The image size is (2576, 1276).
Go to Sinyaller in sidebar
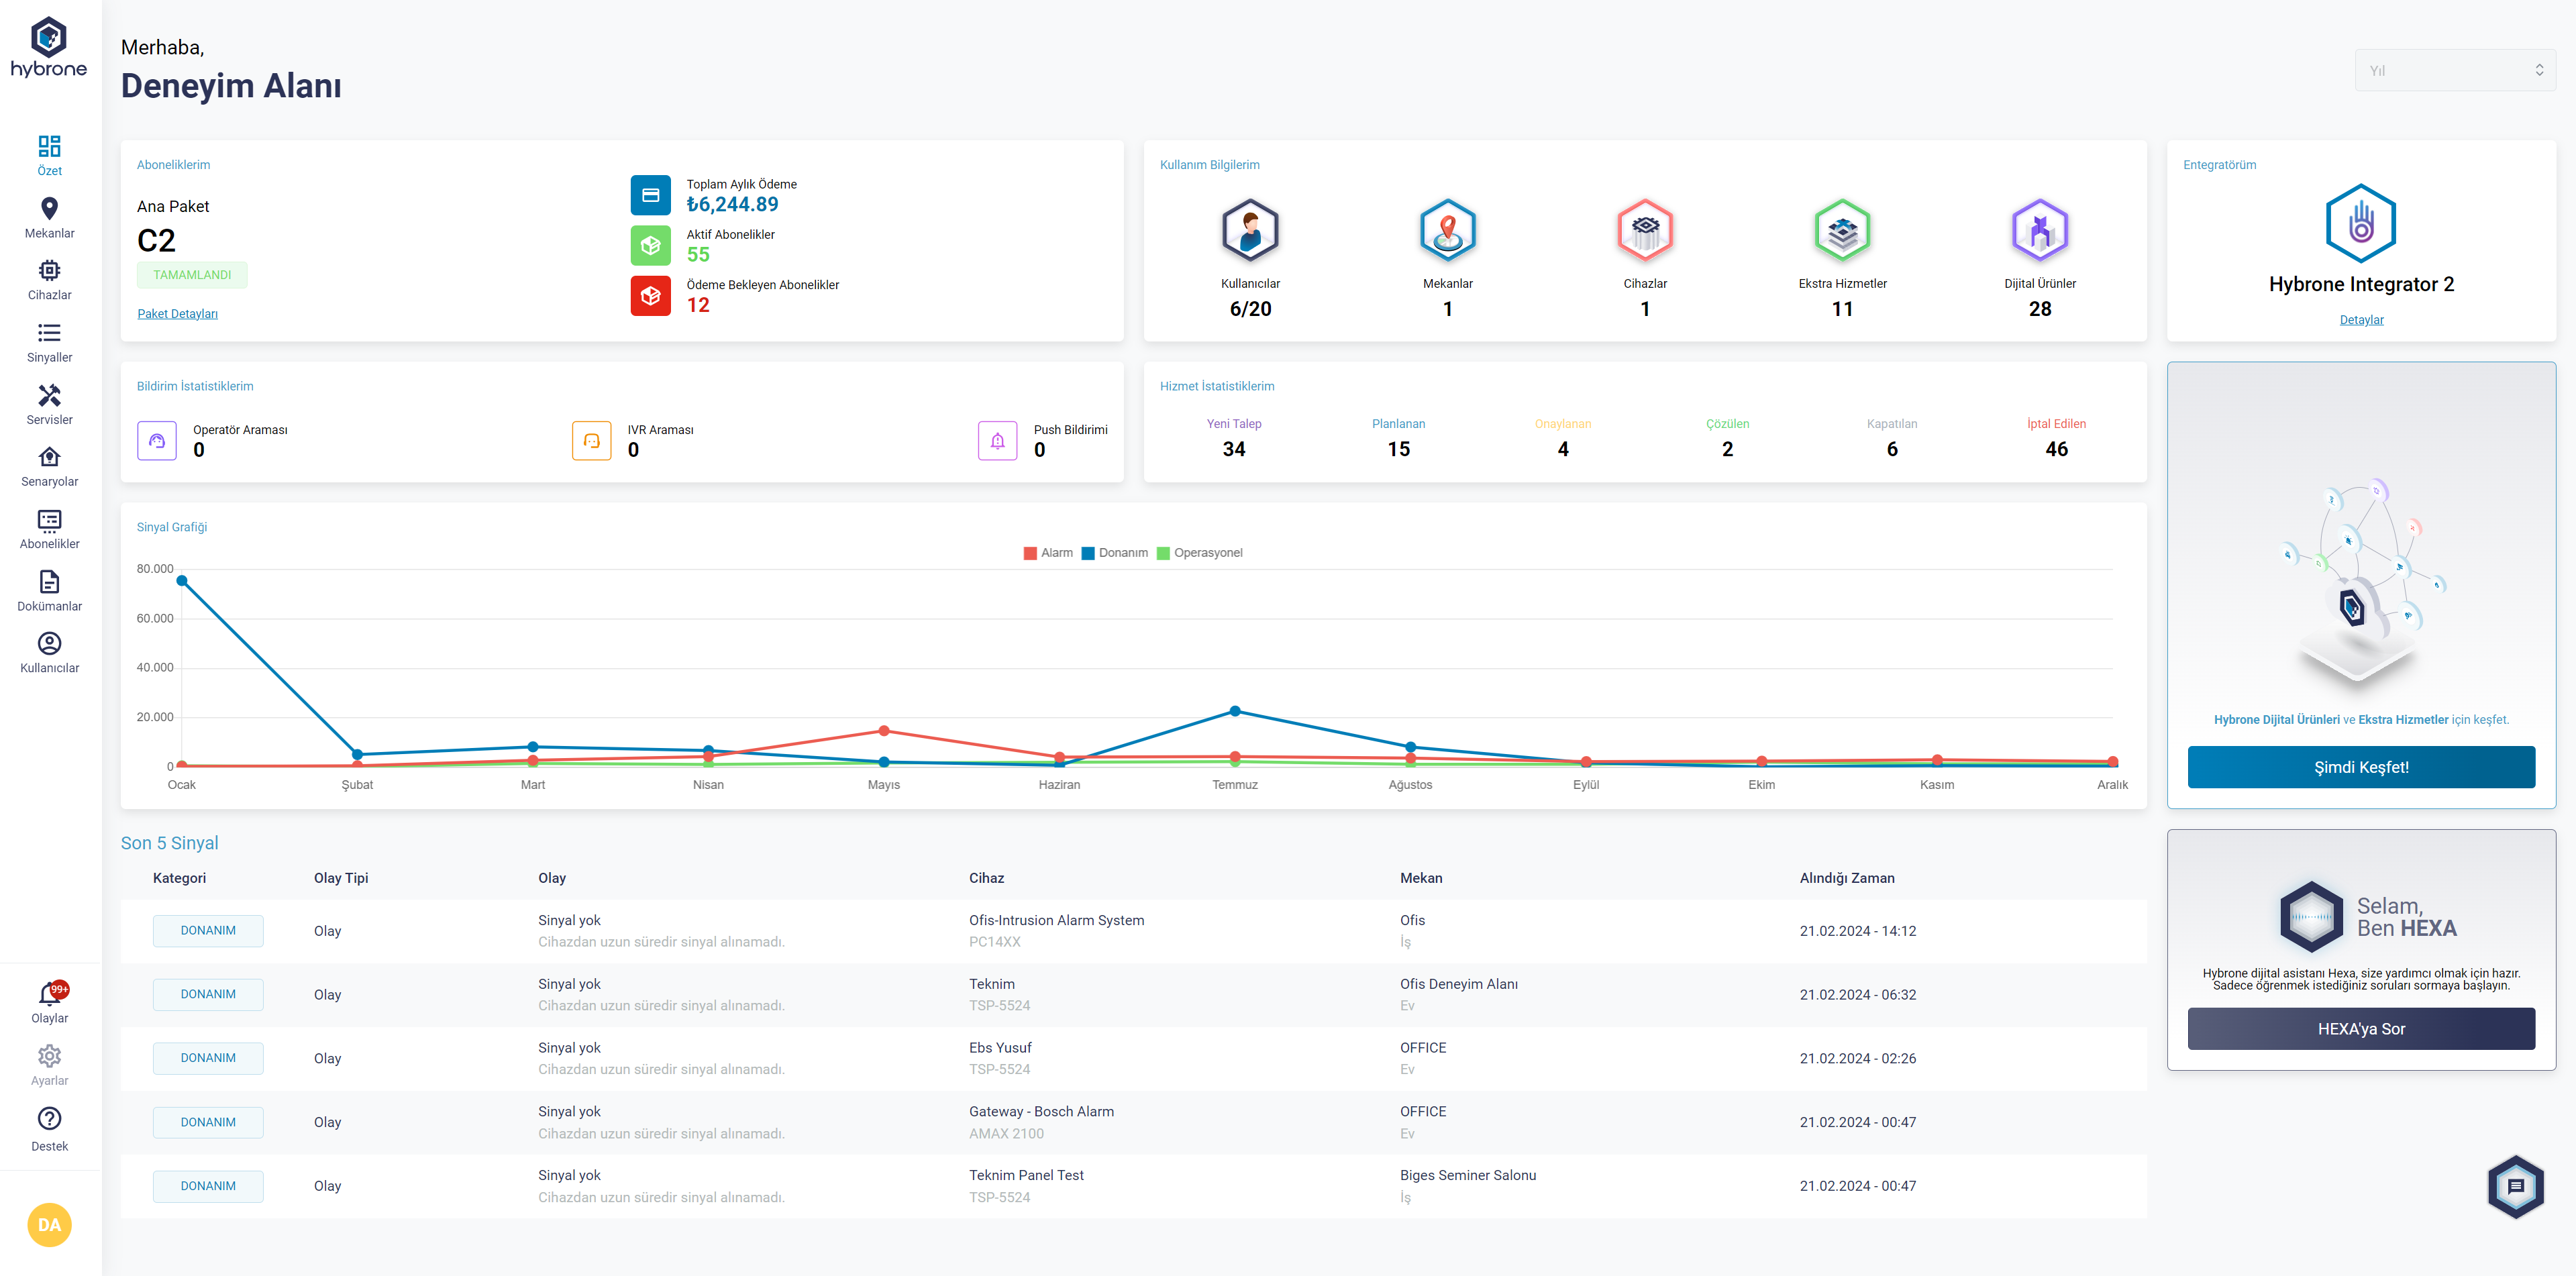tap(49, 333)
